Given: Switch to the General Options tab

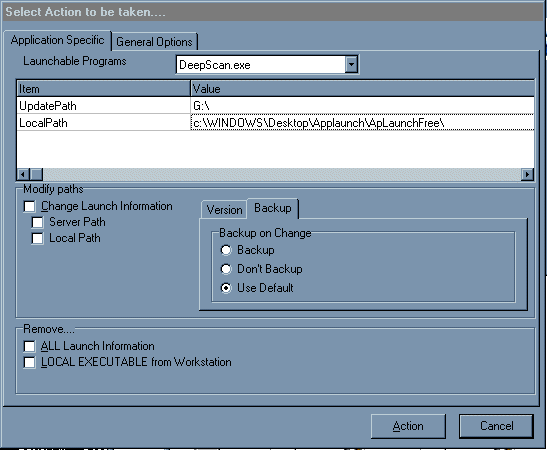Looking at the screenshot, I should (155, 42).
